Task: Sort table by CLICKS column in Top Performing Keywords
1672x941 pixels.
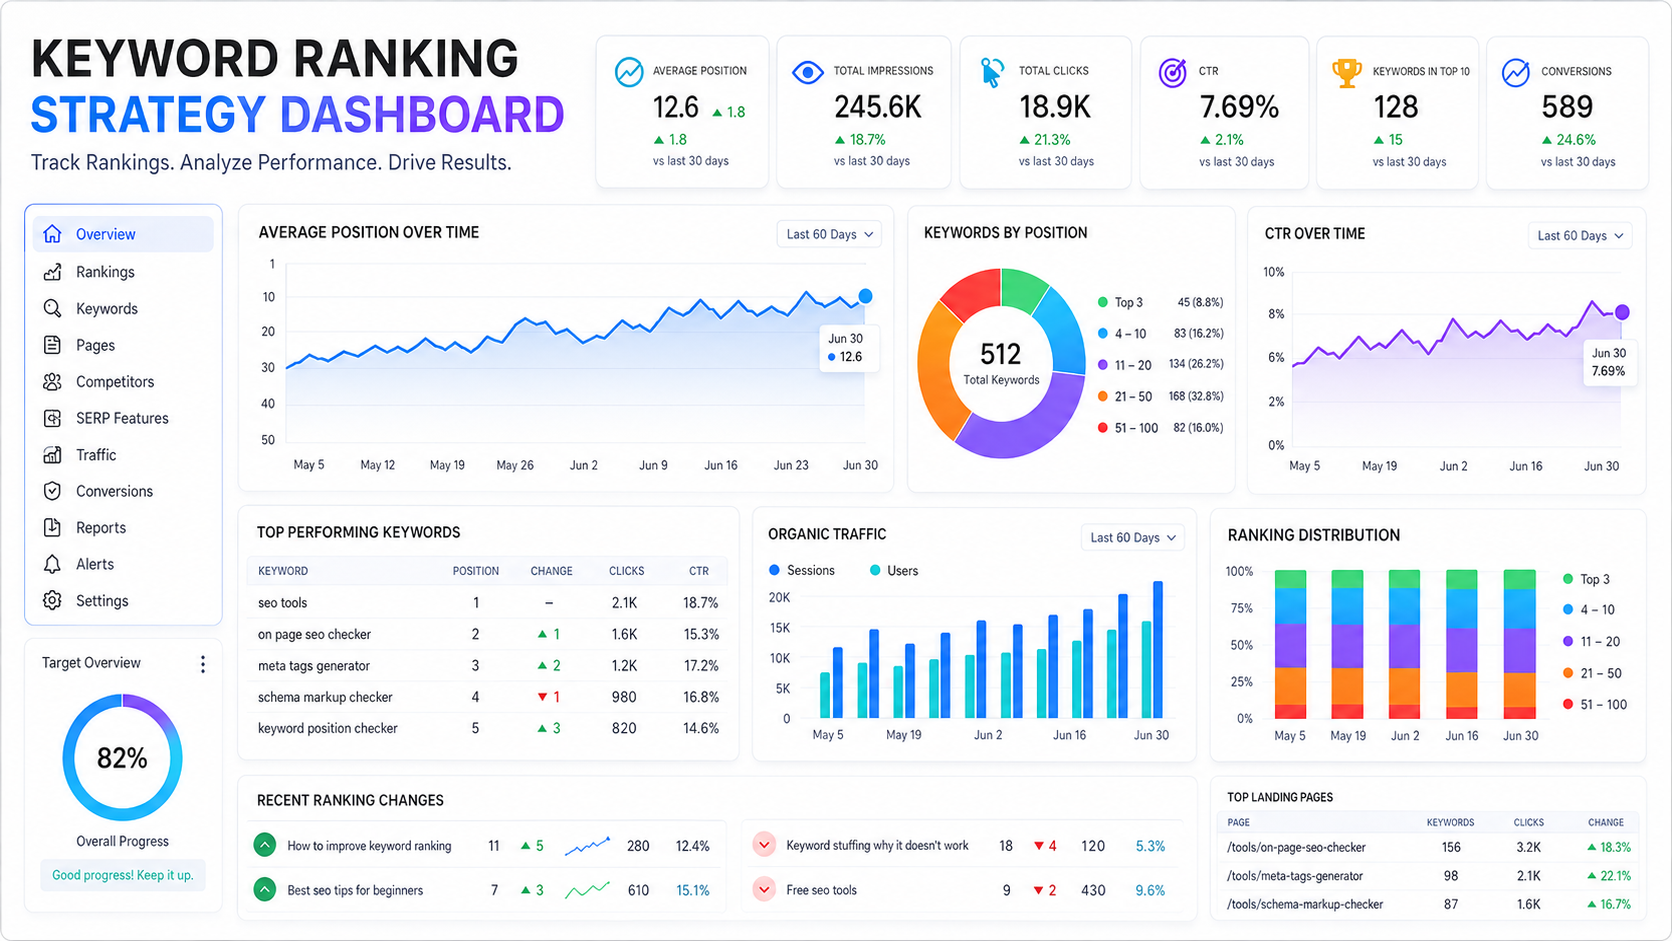Action: (x=627, y=571)
